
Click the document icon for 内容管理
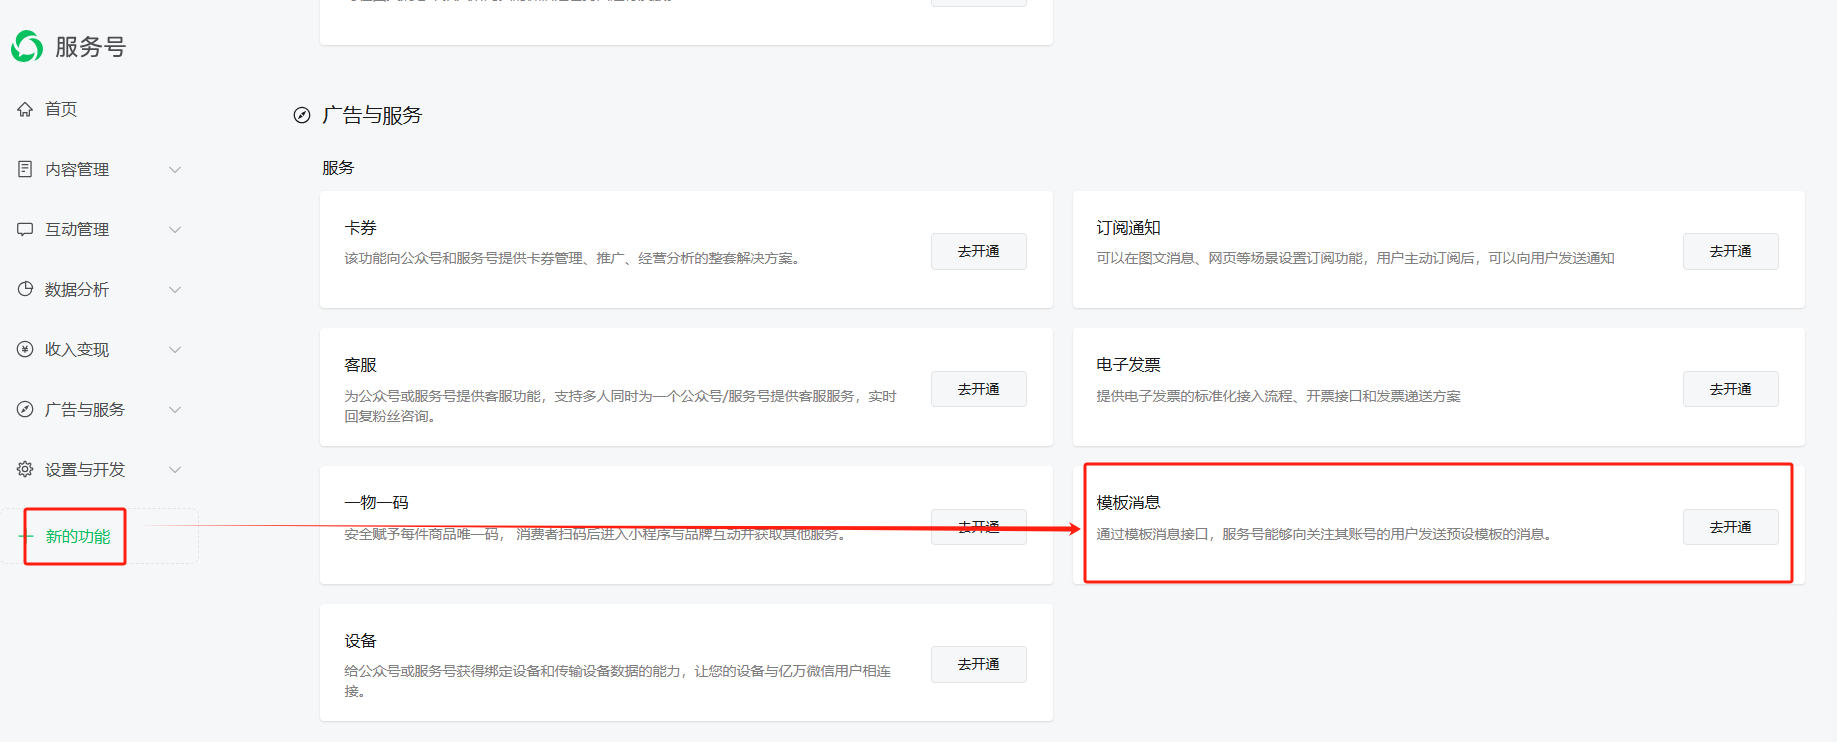point(25,169)
